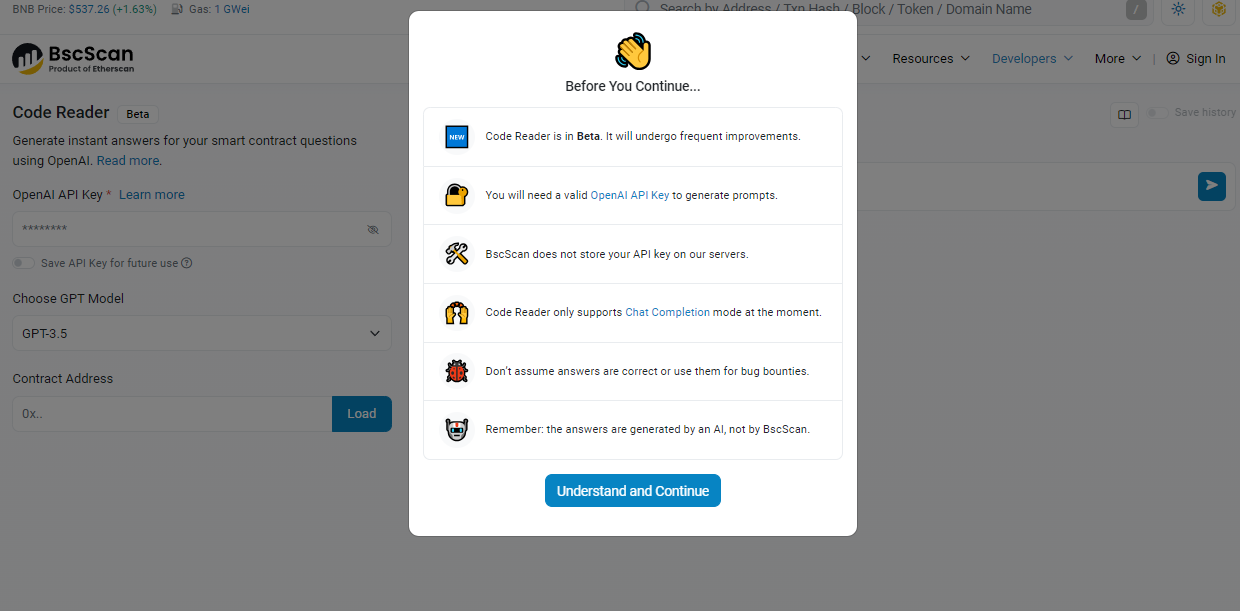Toggle the Save history switch
This screenshot has height=611, width=1240.
[x=1157, y=112]
